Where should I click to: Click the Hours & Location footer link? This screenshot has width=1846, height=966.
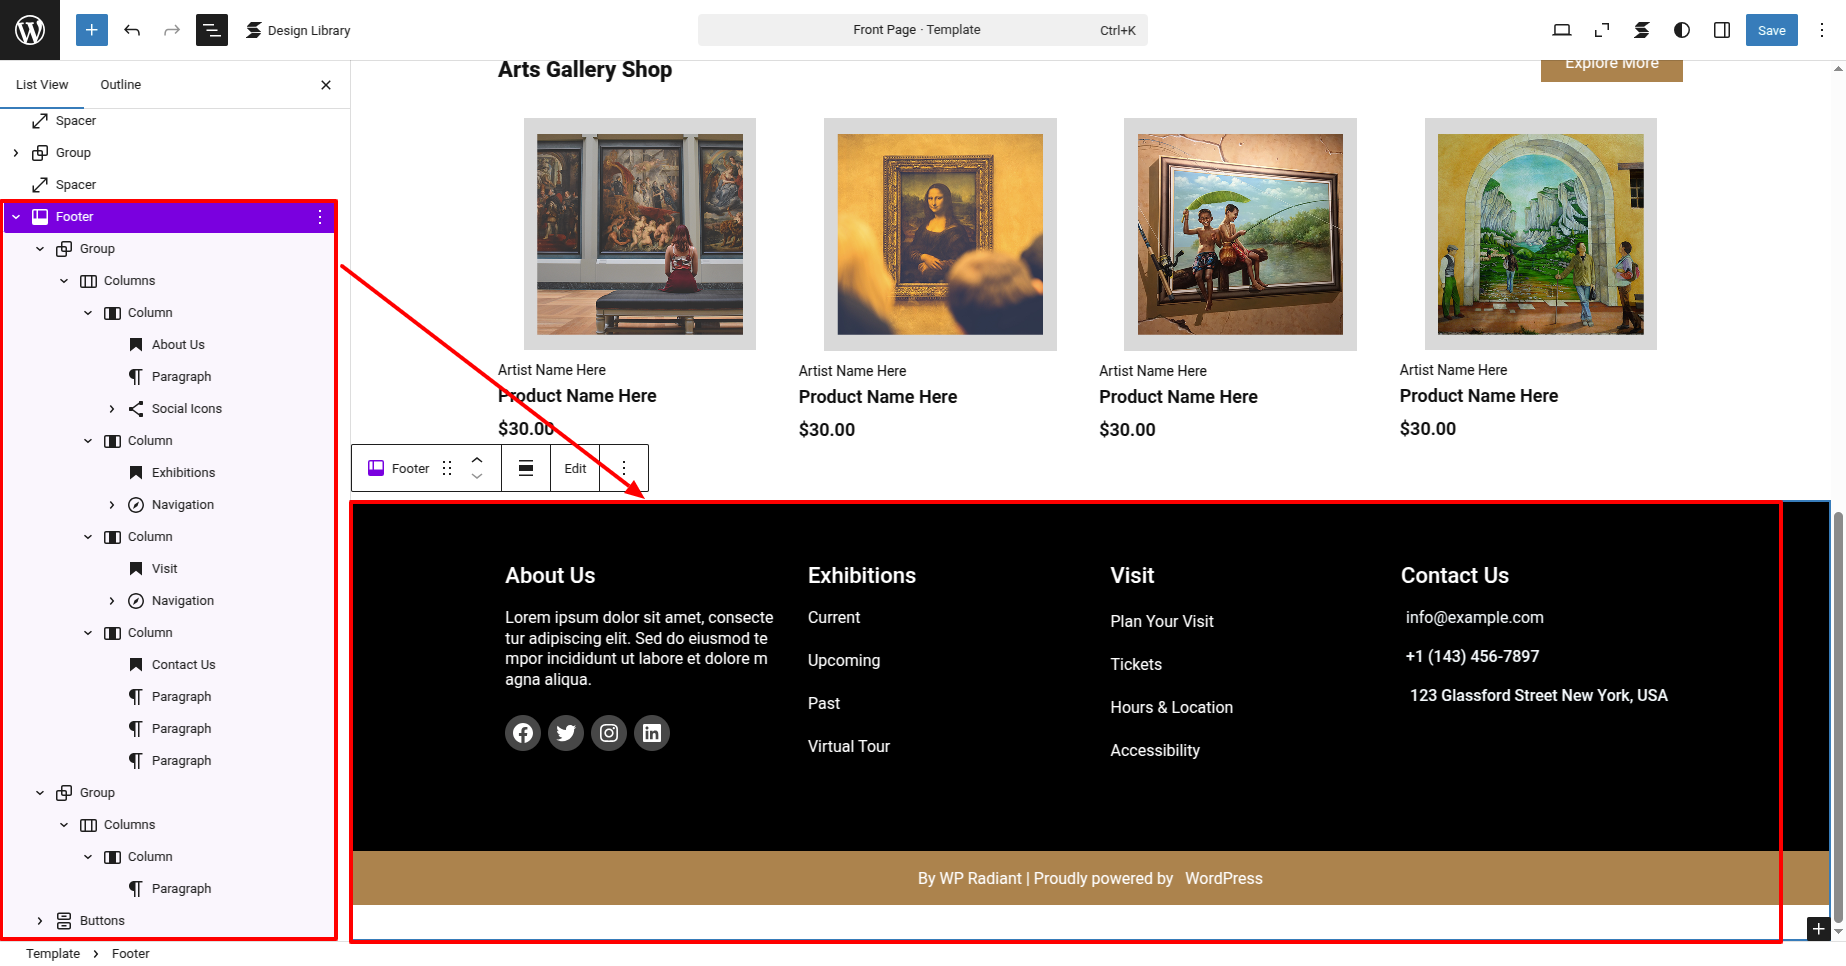1171,708
